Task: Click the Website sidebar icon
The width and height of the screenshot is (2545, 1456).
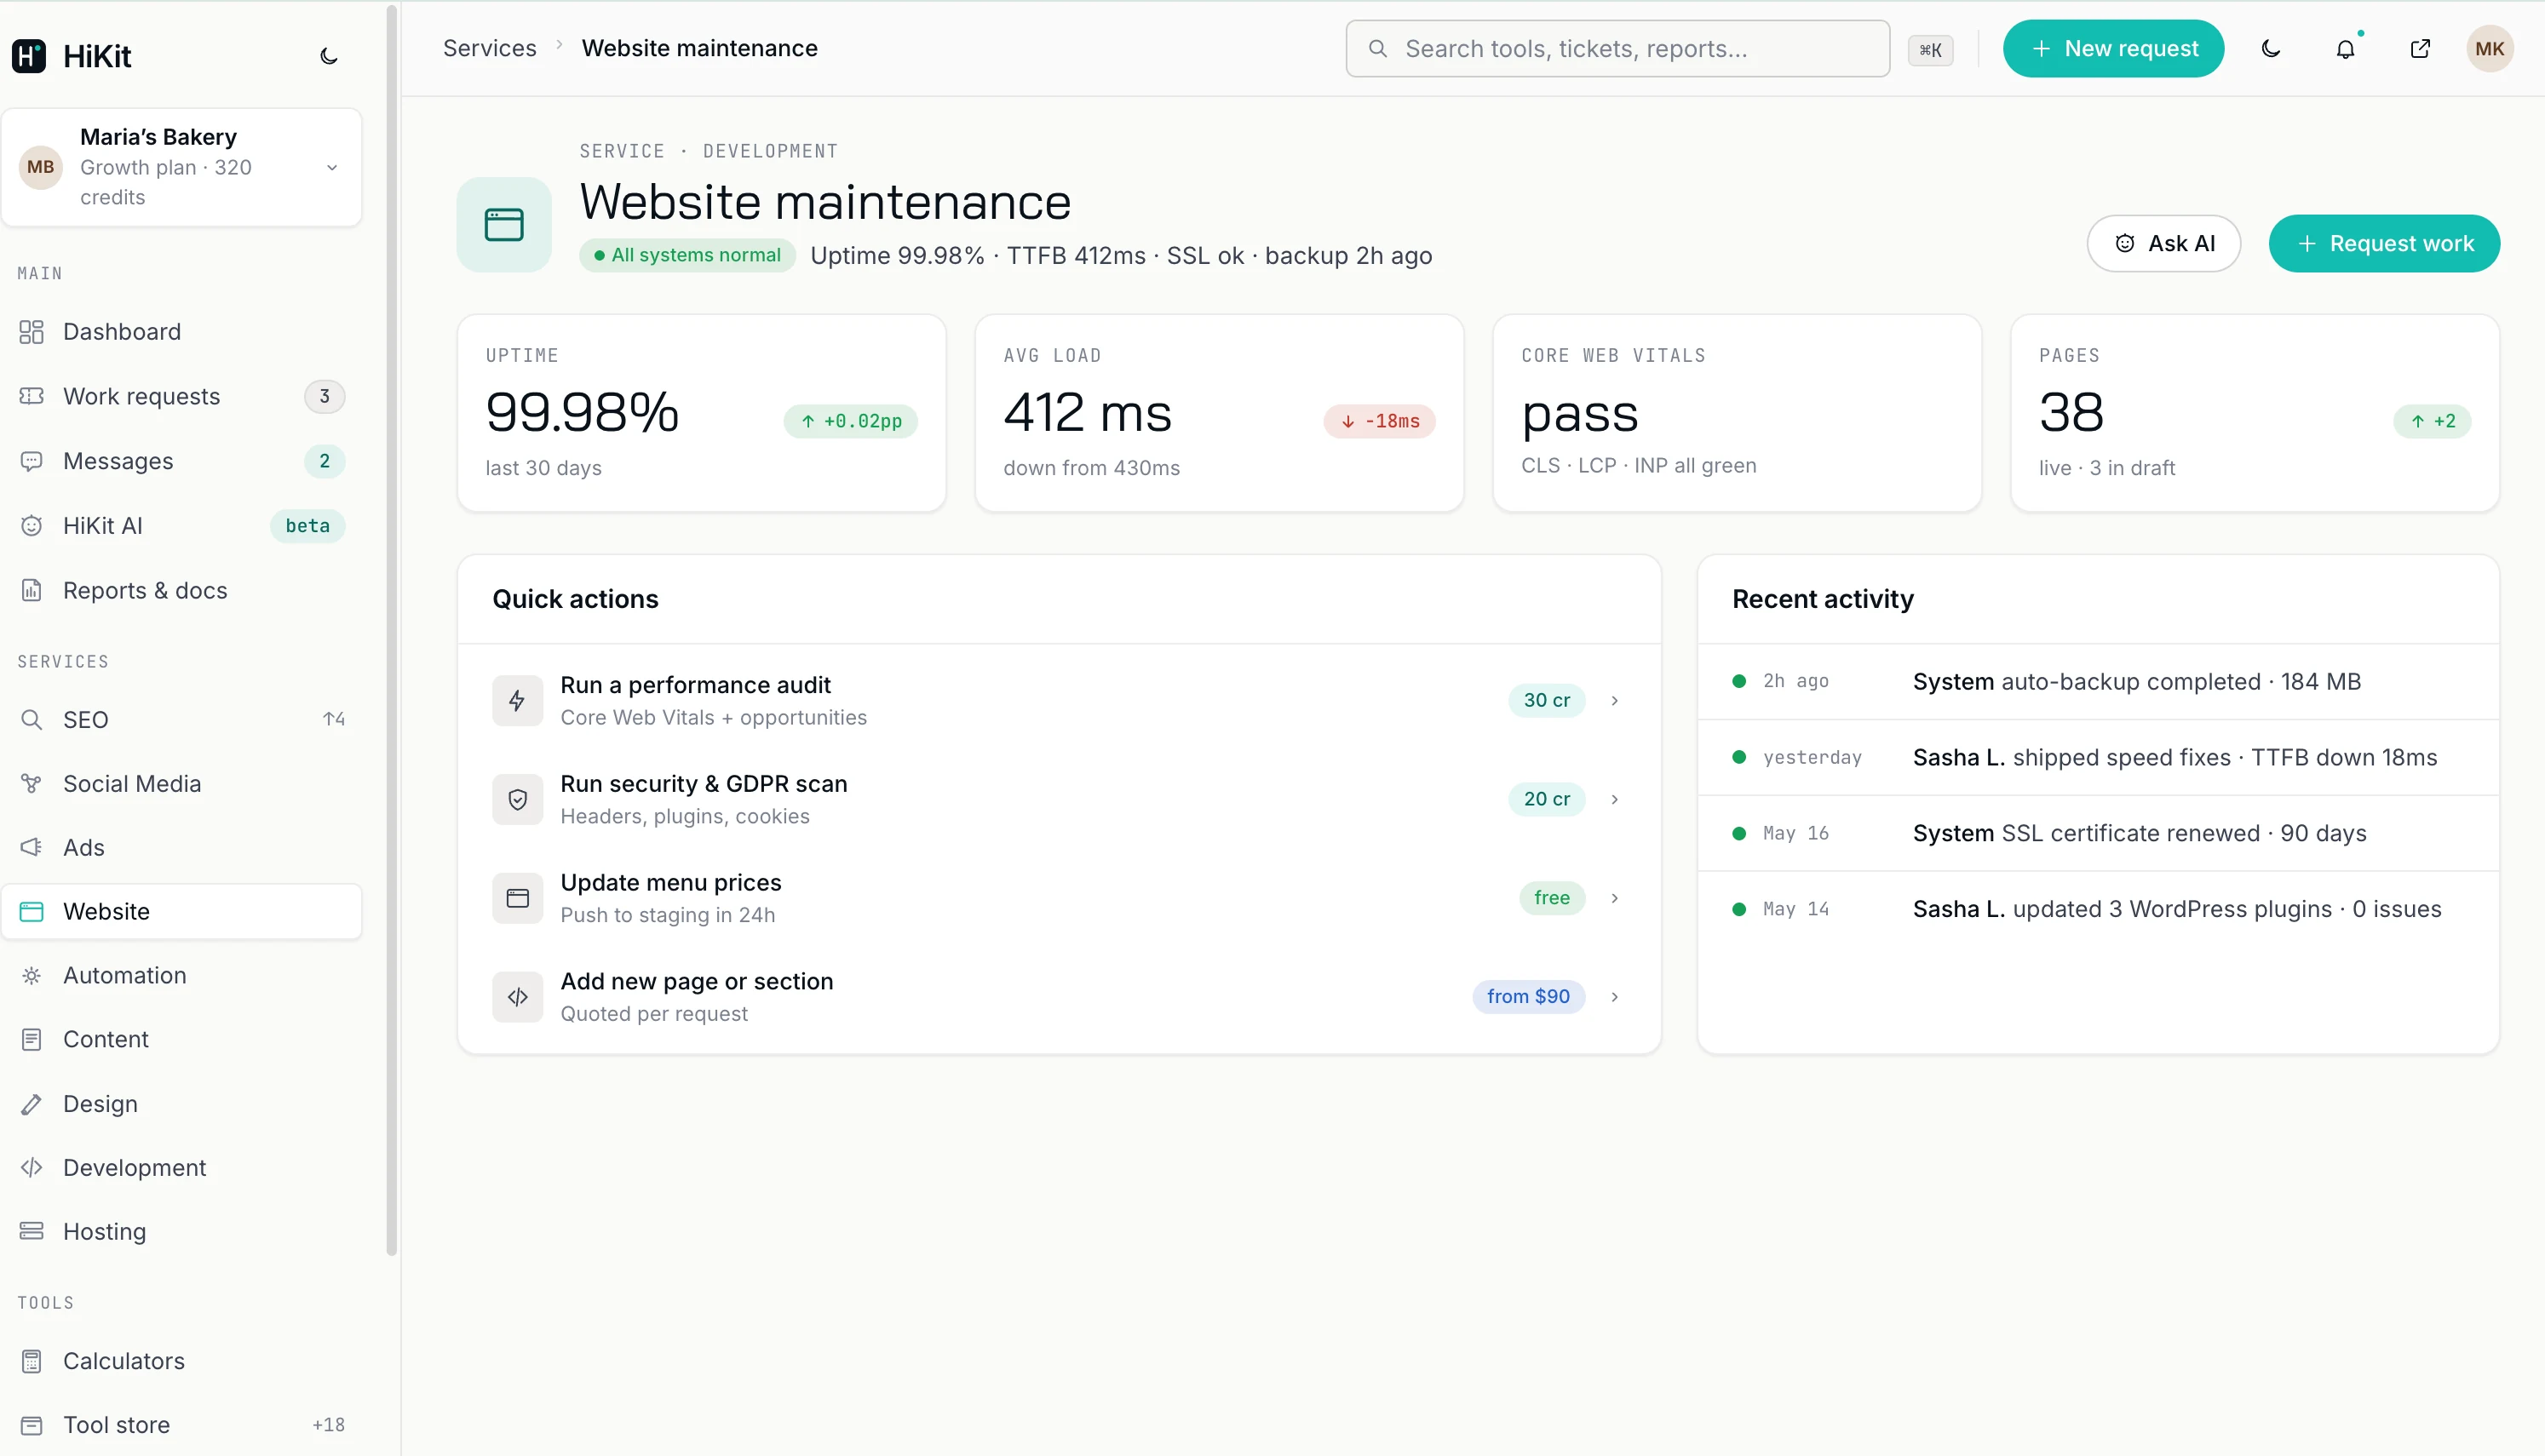Action: [x=32, y=911]
